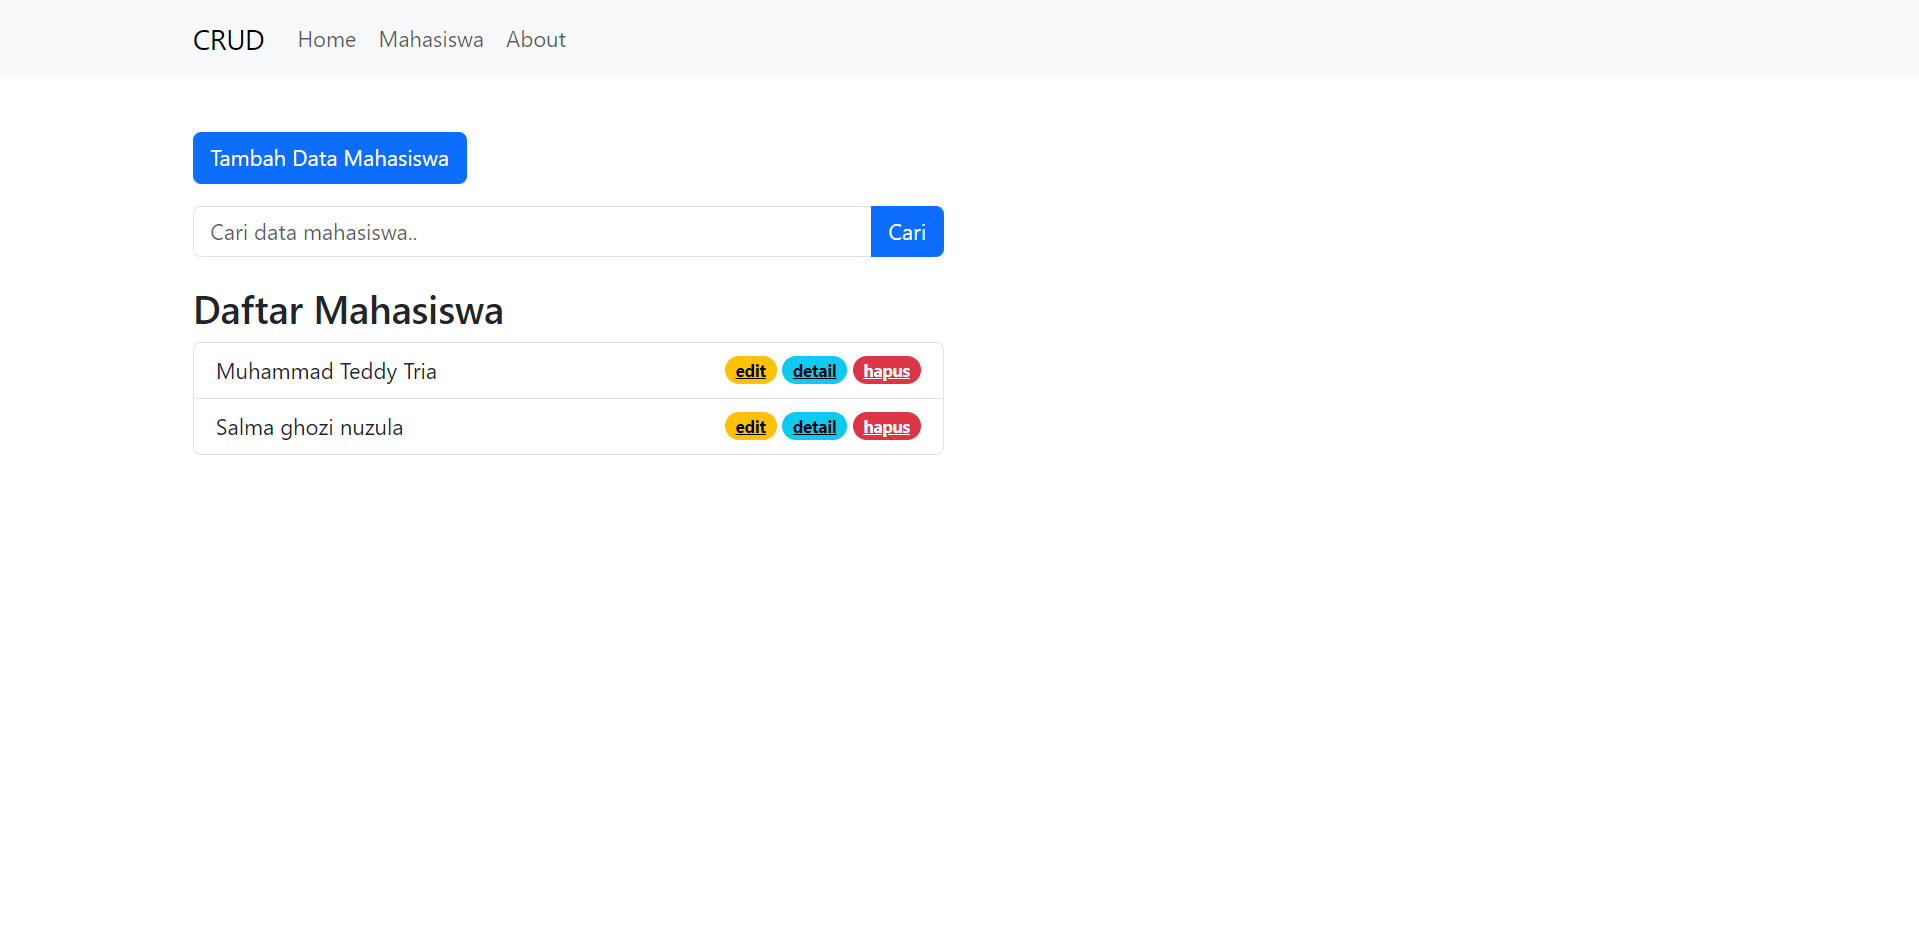Open the Mahasiswa nav item

431,40
